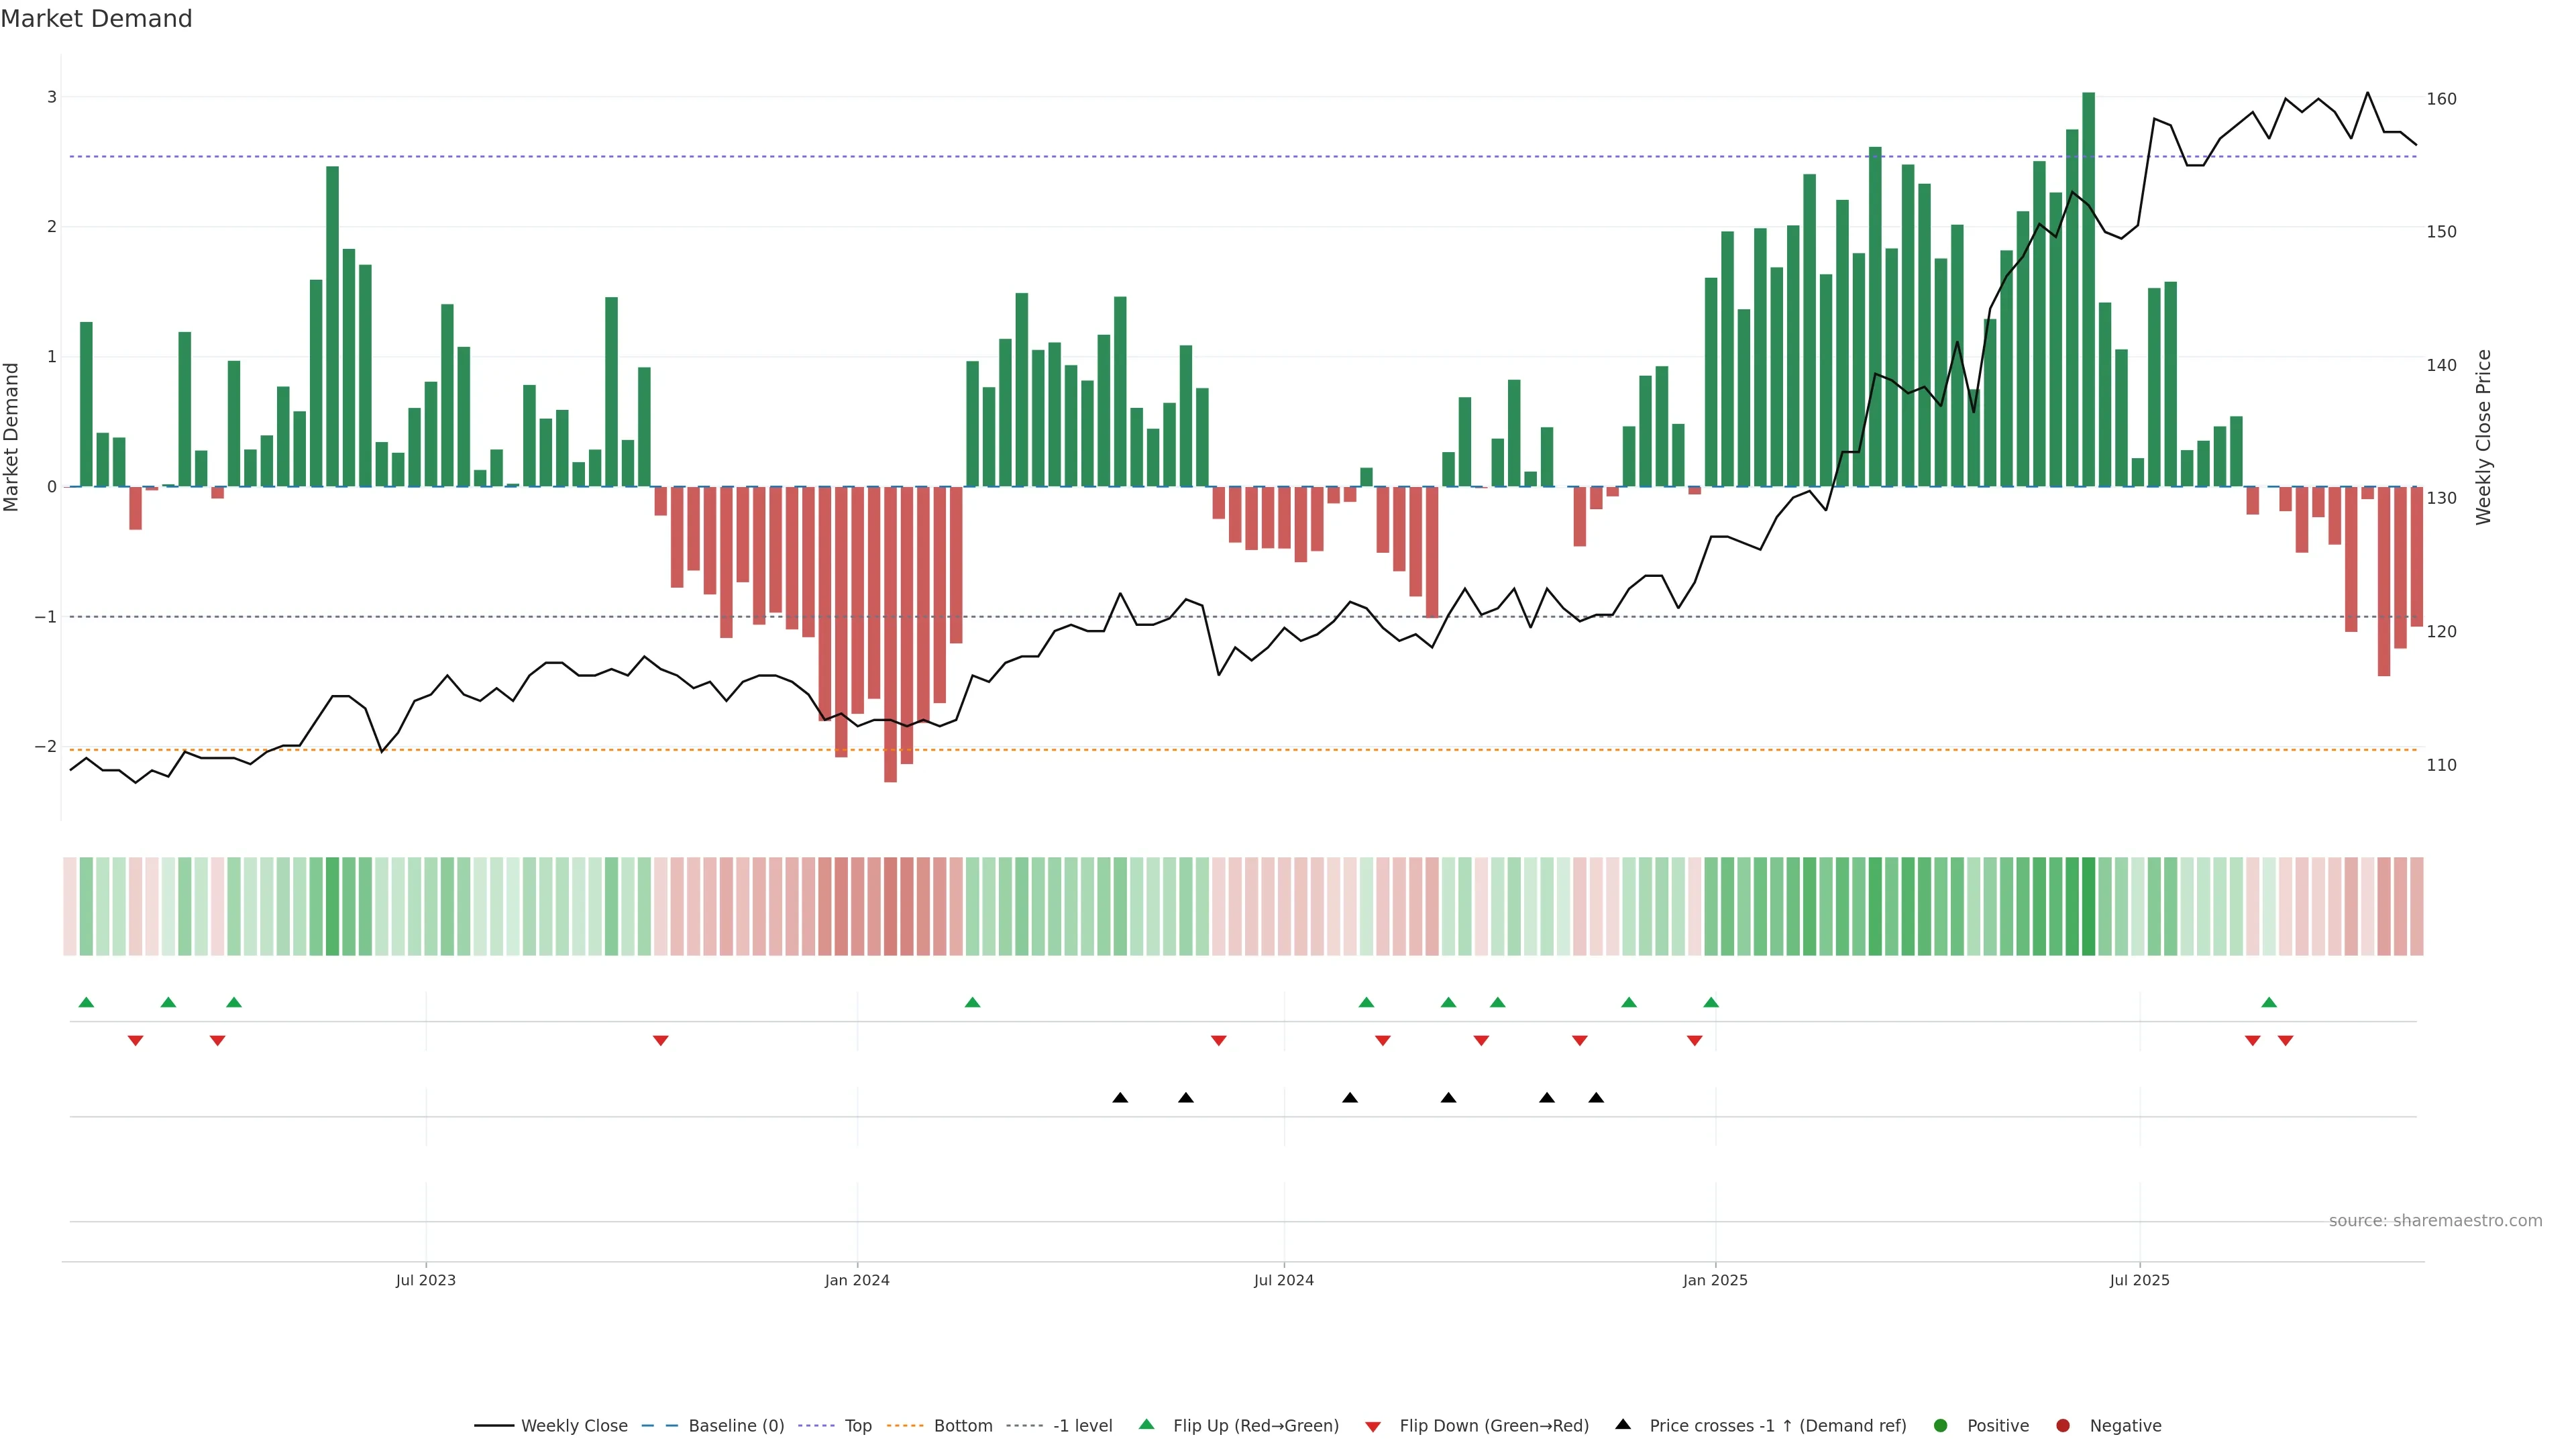Click Flip Up green triangle legend icon
Screen dimensions: 2576x1449
click(1147, 1425)
